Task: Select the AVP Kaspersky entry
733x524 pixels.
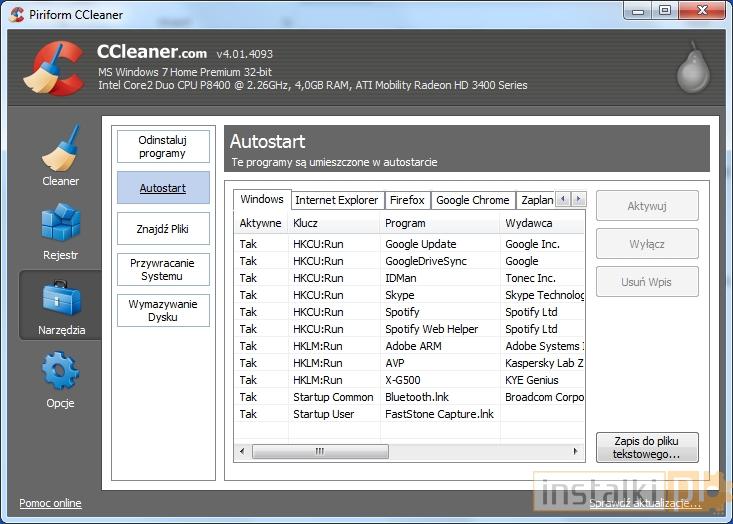Action: coord(409,363)
